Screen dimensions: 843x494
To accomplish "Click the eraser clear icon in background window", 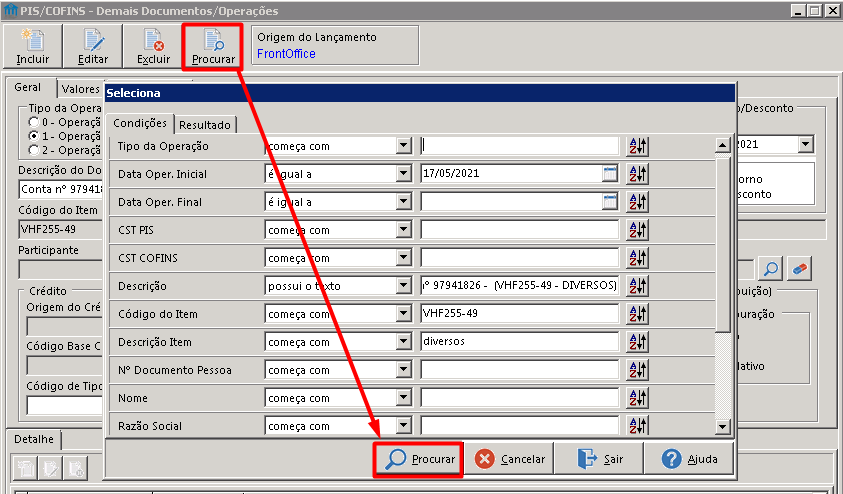I will point(799,268).
